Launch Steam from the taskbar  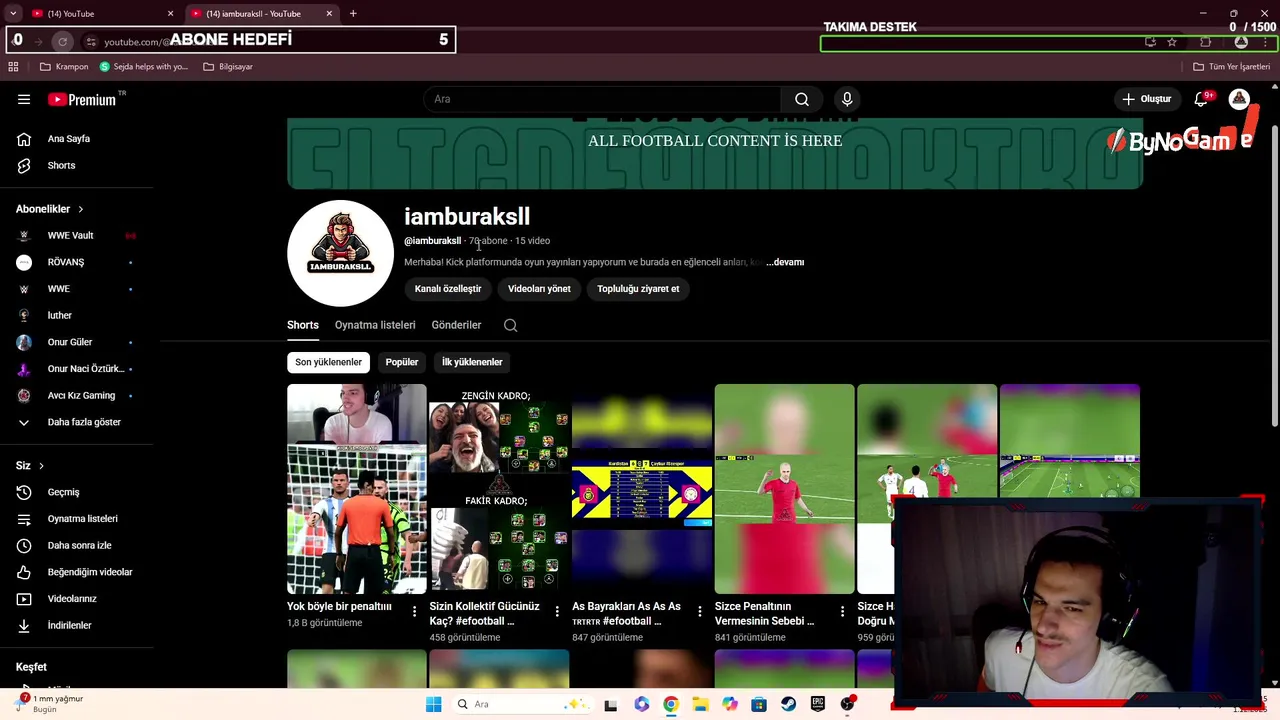[788, 704]
